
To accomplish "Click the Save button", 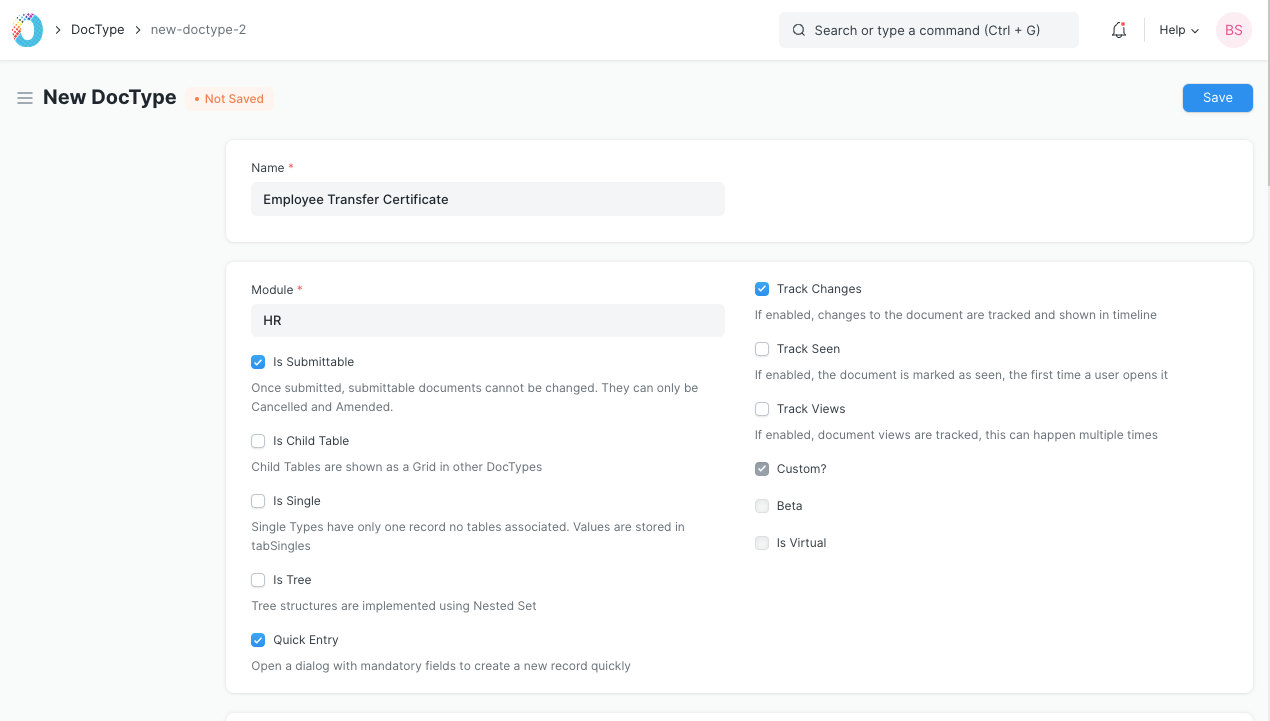I will click(x=1217, y=98).
